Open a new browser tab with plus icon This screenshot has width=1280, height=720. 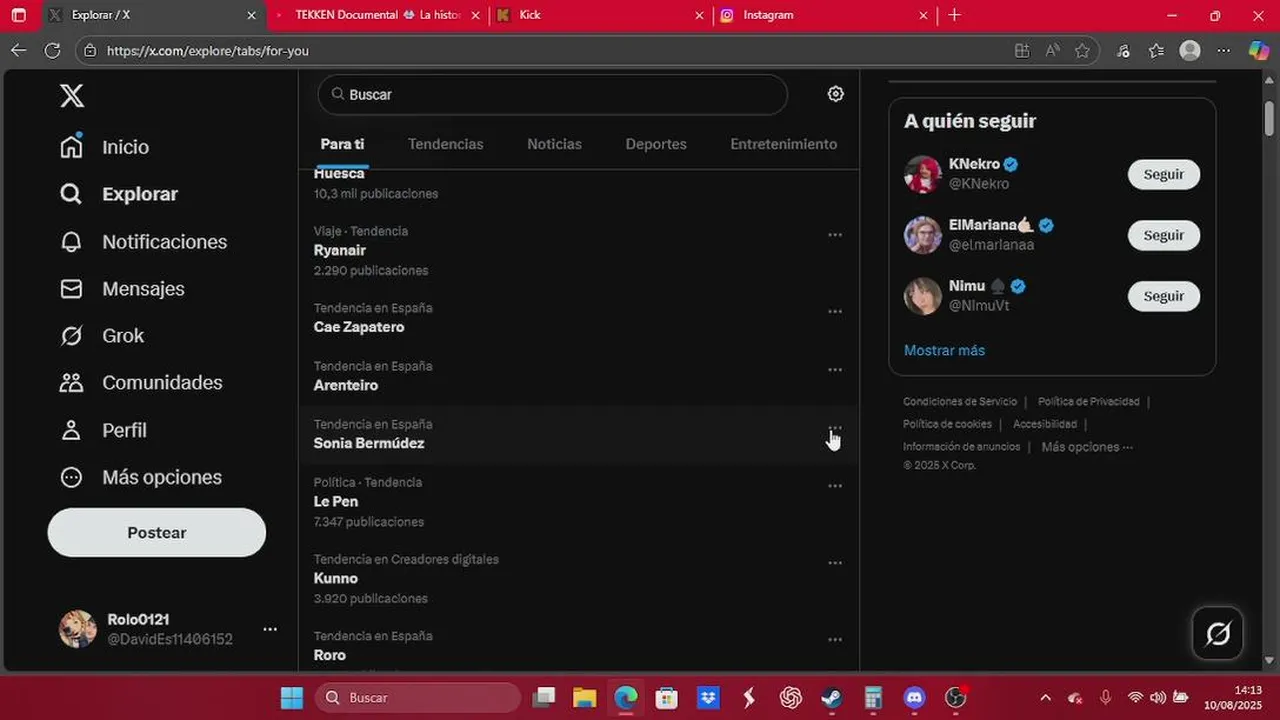[954, 15]
